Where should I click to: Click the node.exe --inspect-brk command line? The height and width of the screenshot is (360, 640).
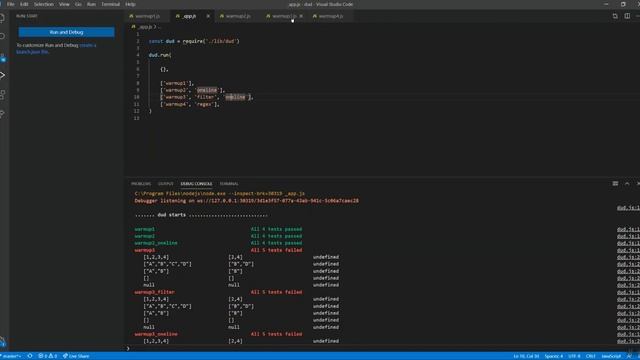tap(220, 193)
